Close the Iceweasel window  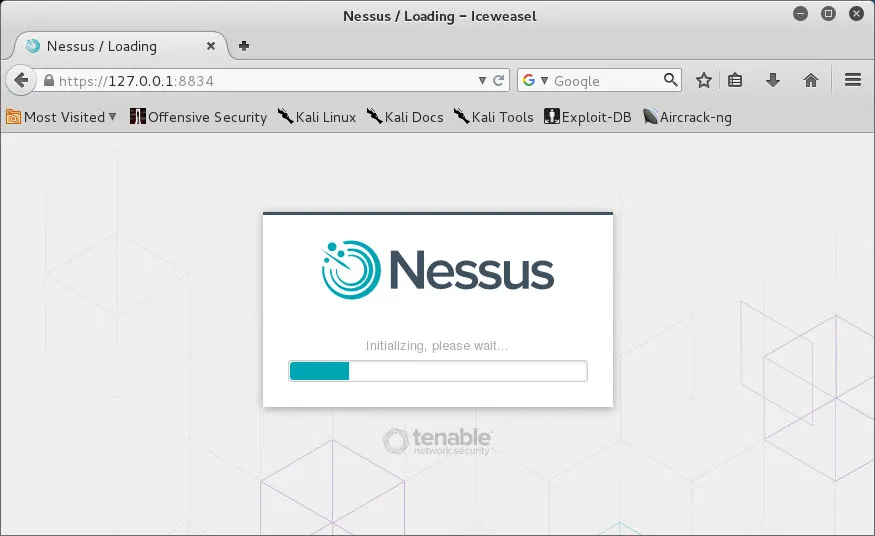(856, 13)
